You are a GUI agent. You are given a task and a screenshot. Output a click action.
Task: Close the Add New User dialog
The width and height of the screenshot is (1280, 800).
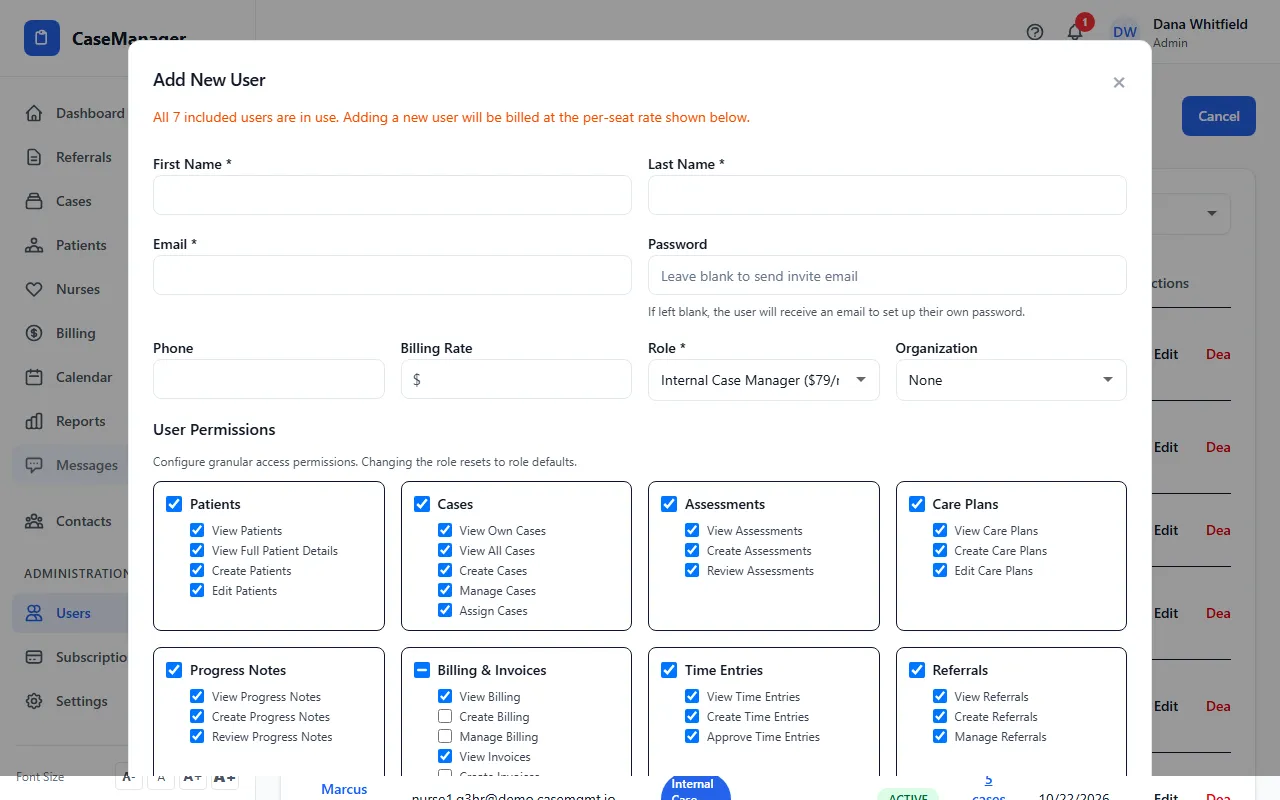(1119, 82)
